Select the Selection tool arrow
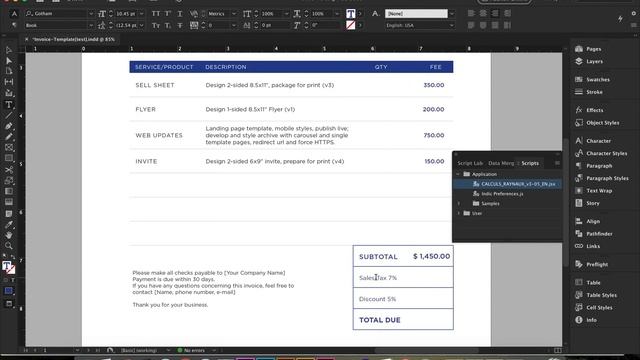Image resolution: width=640 pixels, height=360 pixels. pyautogui.click(x=9, y=50)
